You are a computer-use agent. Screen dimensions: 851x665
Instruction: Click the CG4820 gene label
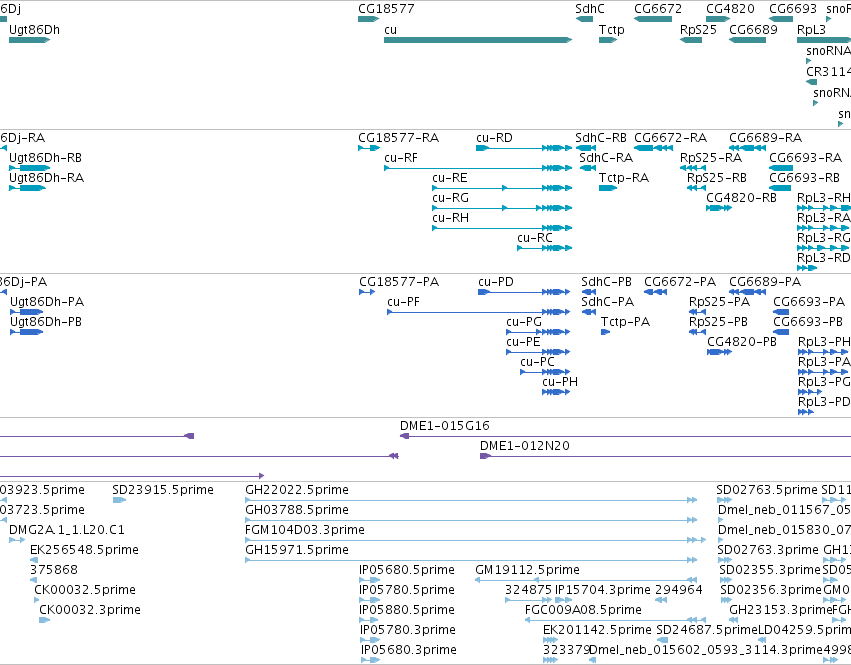730,9
